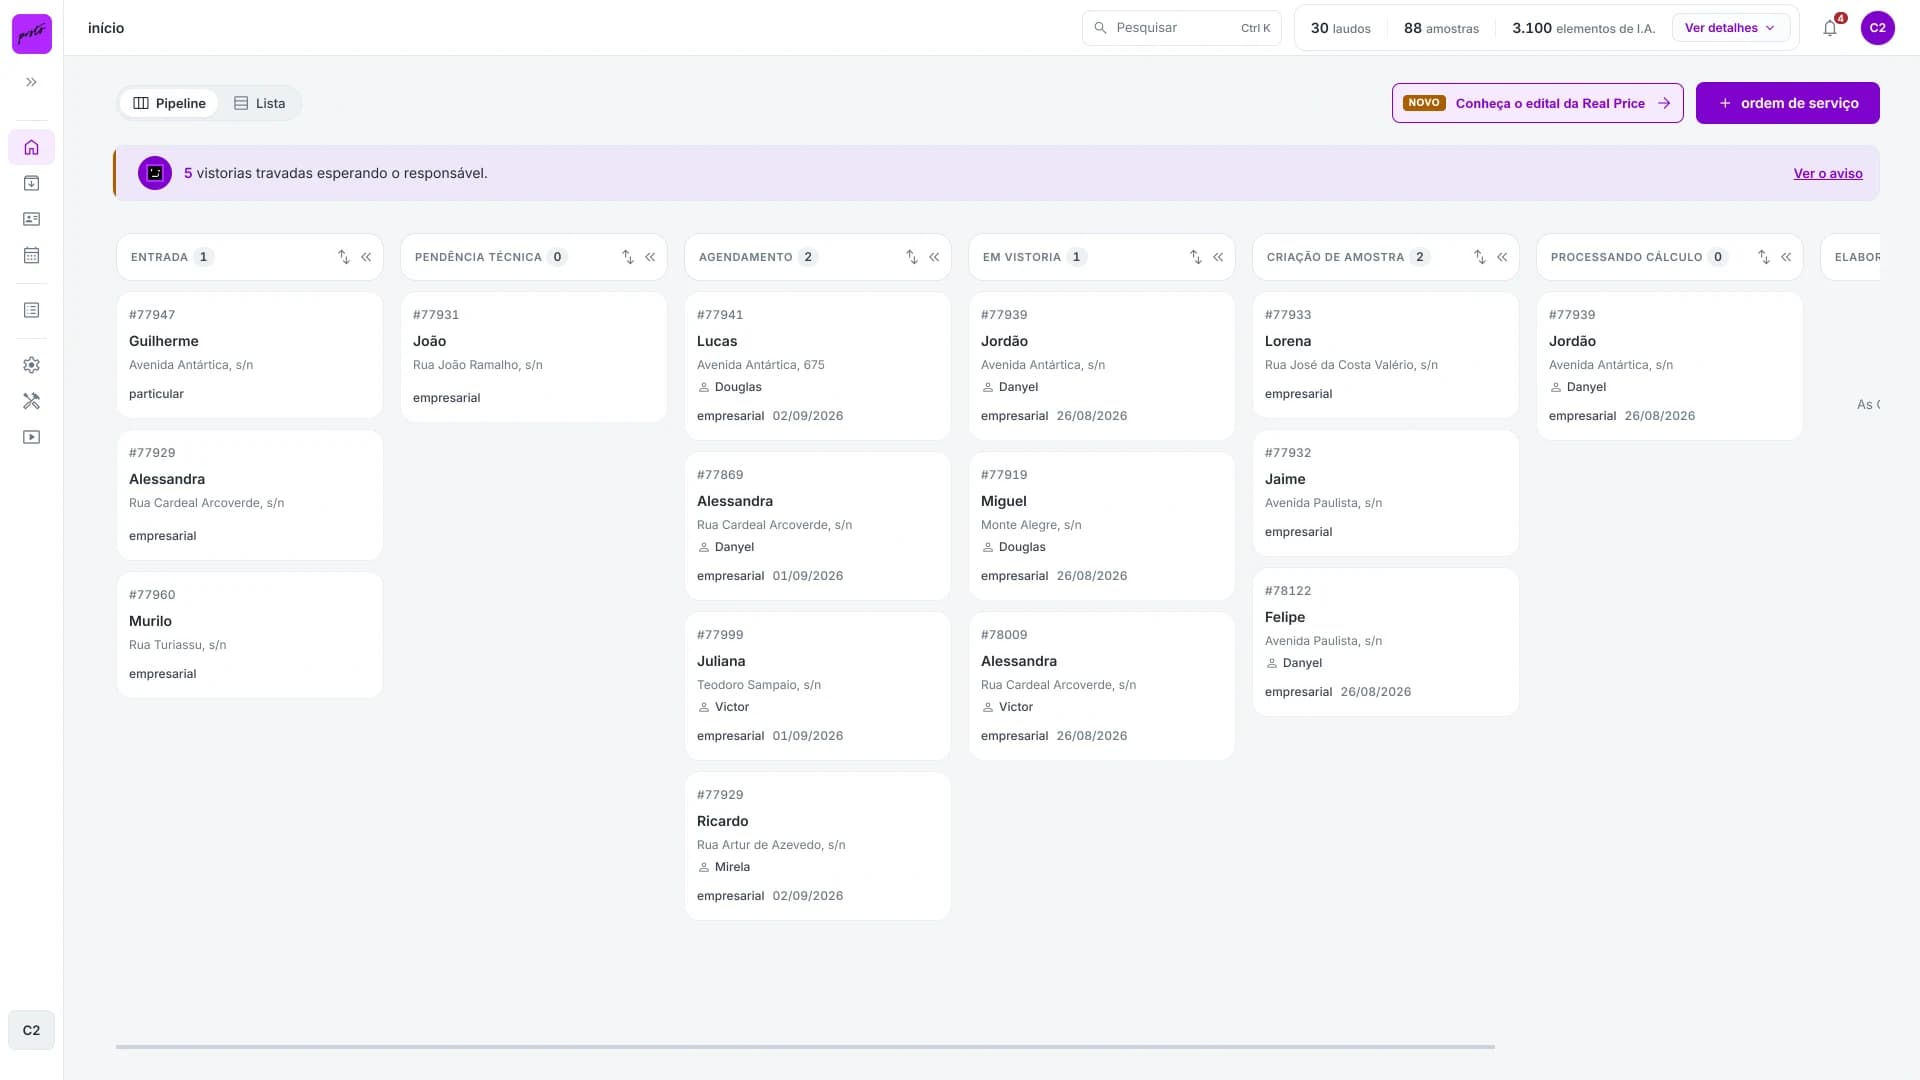Focus the Pesquisar search field
The width and height of the screenshot is (1920, 1080).
click(1181, 28)
